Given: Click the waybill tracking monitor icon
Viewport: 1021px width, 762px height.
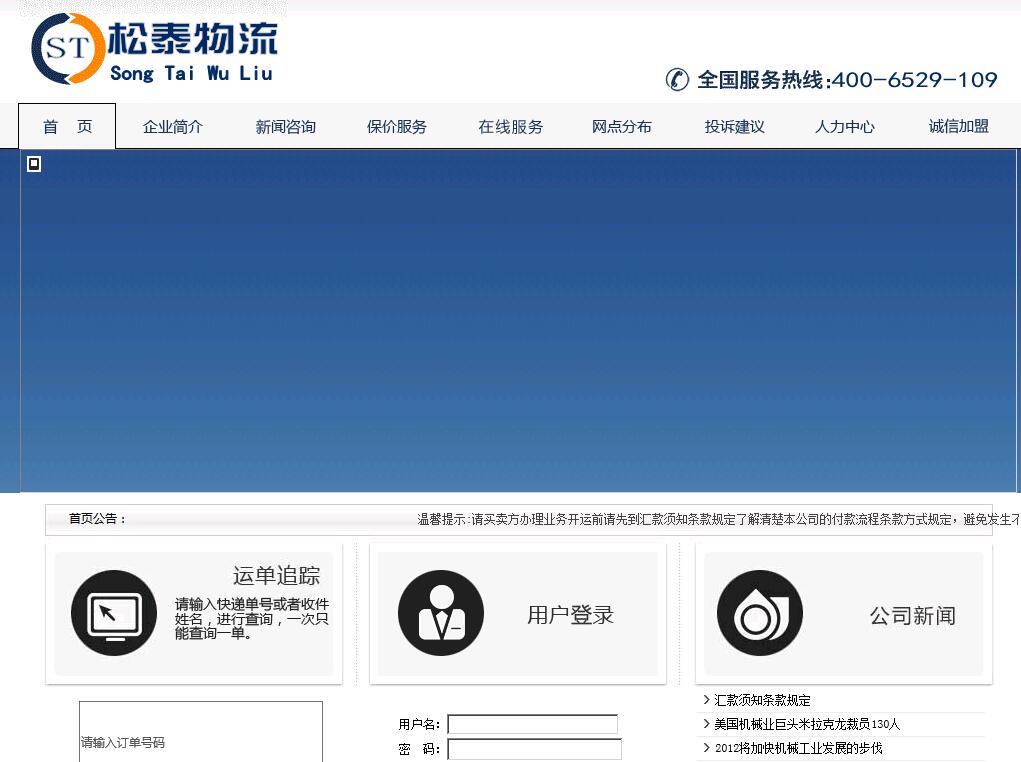Looking at the screenshot, I should click(114, 613).
